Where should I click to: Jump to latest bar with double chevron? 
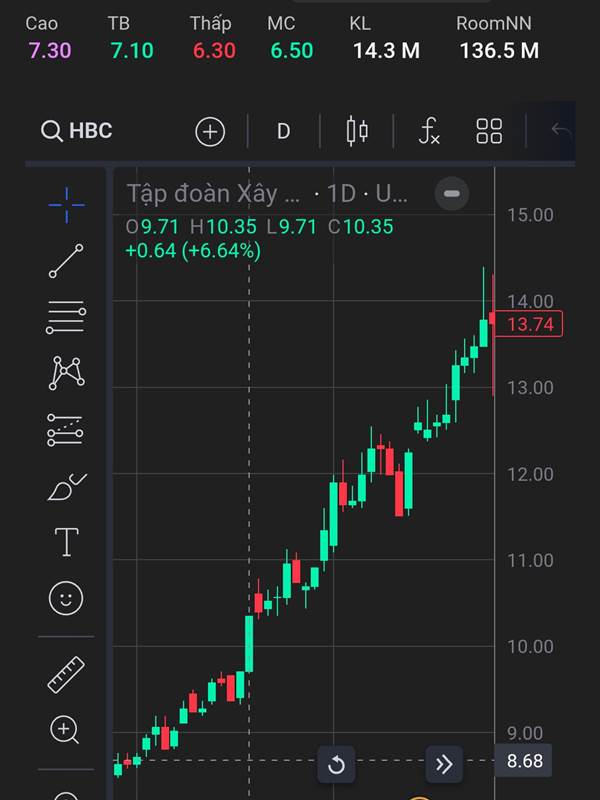click(x=444, y=764)
